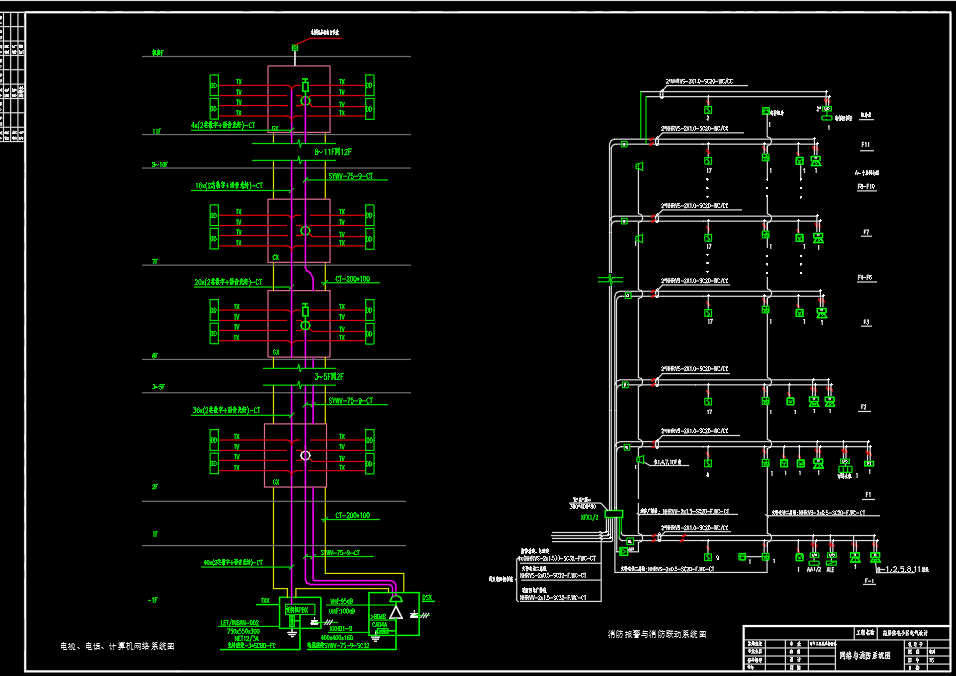
Task: Click the left diagram title '电视、电话、计算机网络系统图'
Action: pyautogui.click(x=117, y=646)
